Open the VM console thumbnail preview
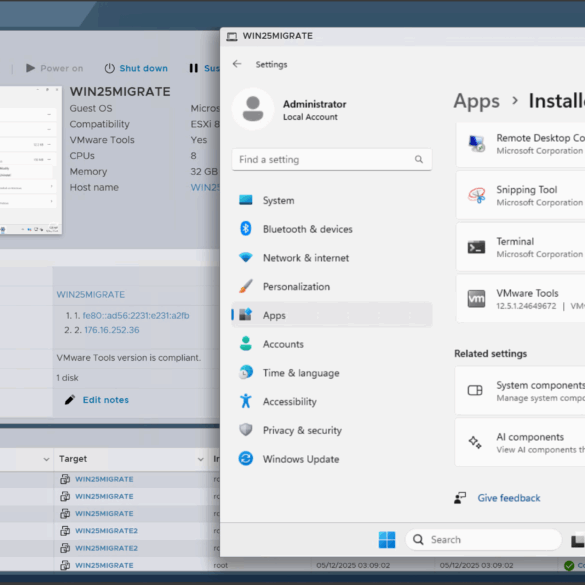 (x=31, y=160)
